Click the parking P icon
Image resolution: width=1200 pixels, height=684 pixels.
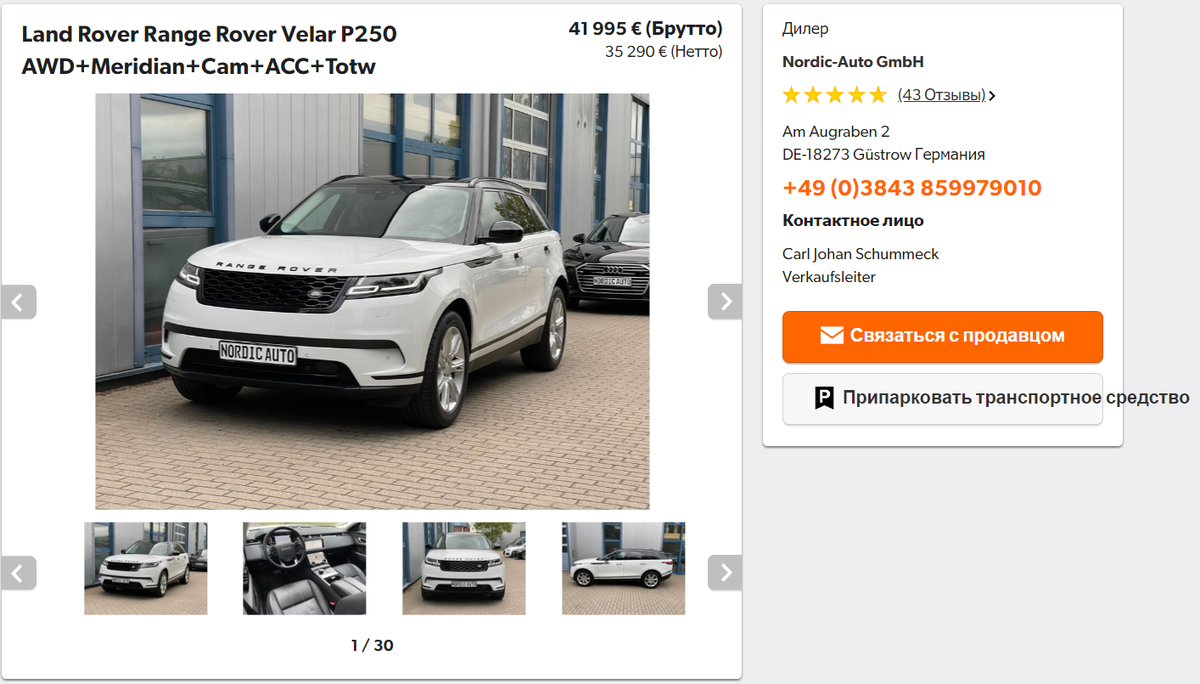(824, 398)
